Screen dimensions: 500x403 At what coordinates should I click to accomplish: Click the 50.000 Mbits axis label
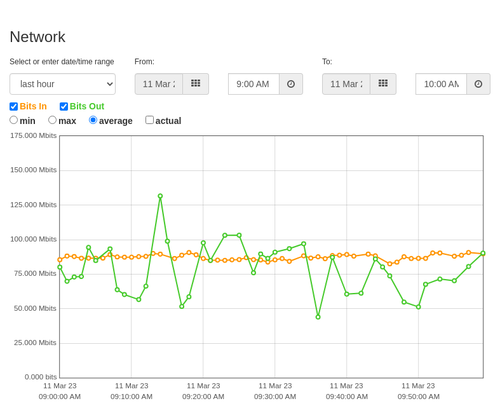(x=35, y=308)
